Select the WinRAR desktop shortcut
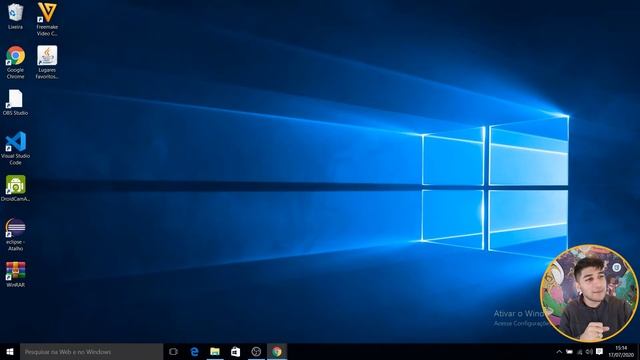The image size is (640, 360). click(x=15, y=274)
